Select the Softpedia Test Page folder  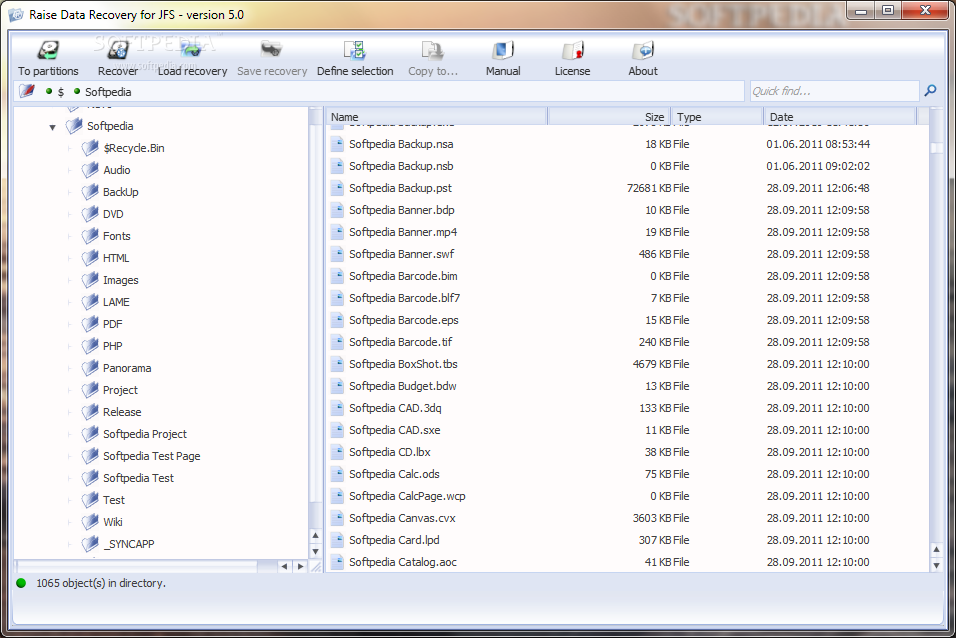click(x=151, y=456)
